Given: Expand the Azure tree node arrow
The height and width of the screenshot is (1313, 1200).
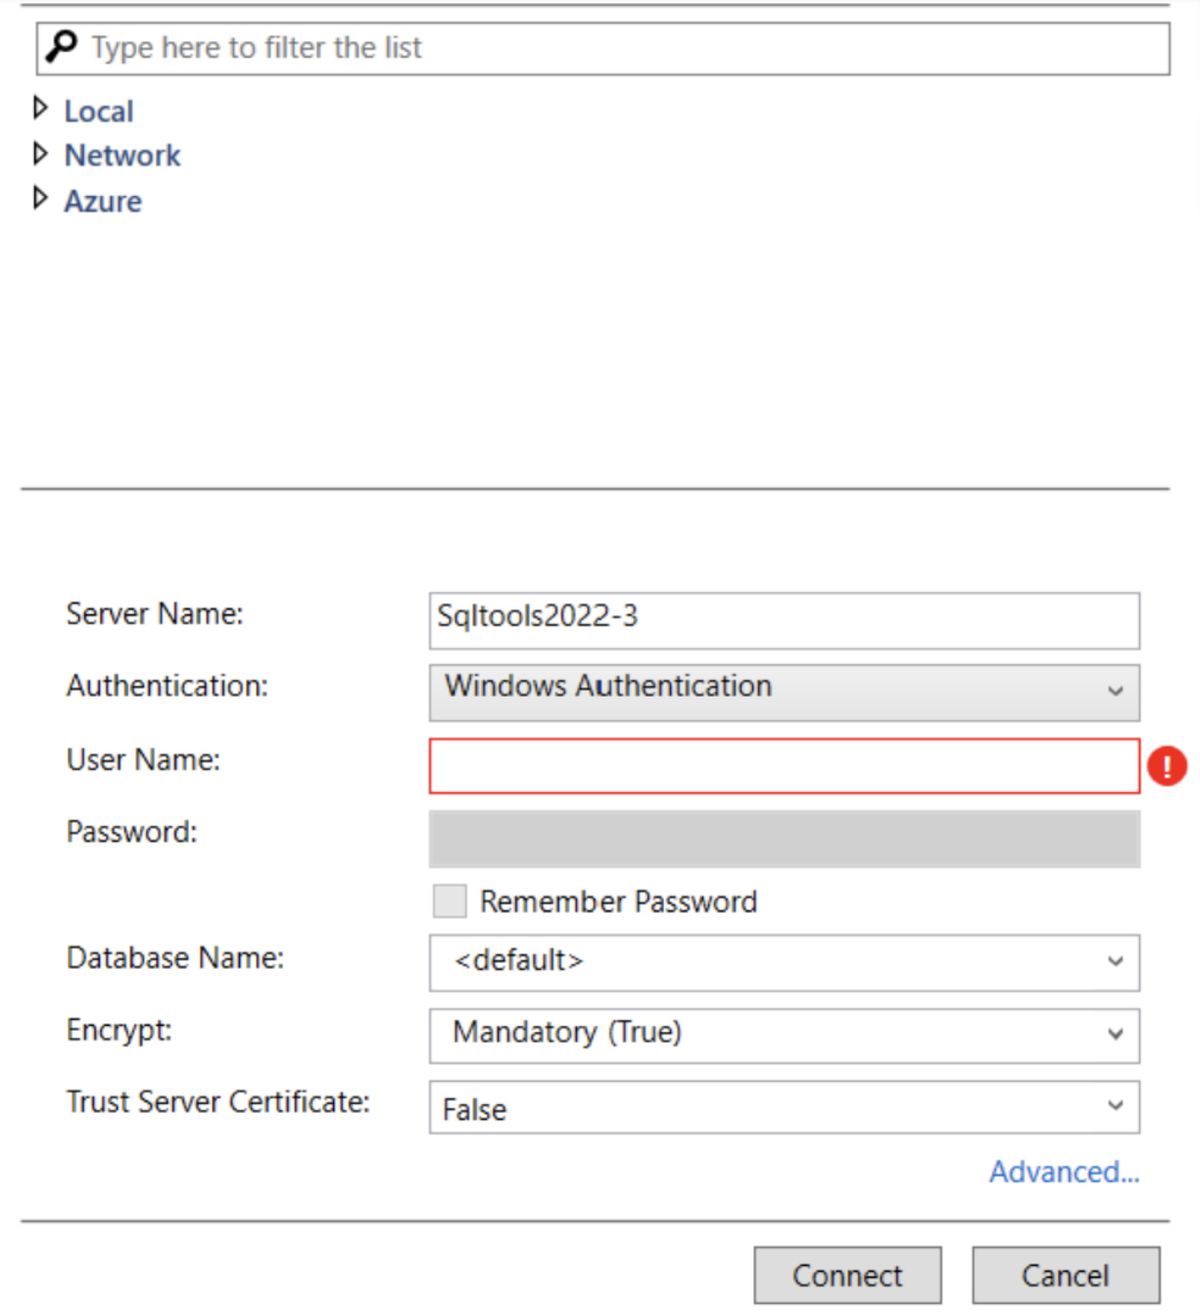Looking at the screenshot, I should coord(40,198).
